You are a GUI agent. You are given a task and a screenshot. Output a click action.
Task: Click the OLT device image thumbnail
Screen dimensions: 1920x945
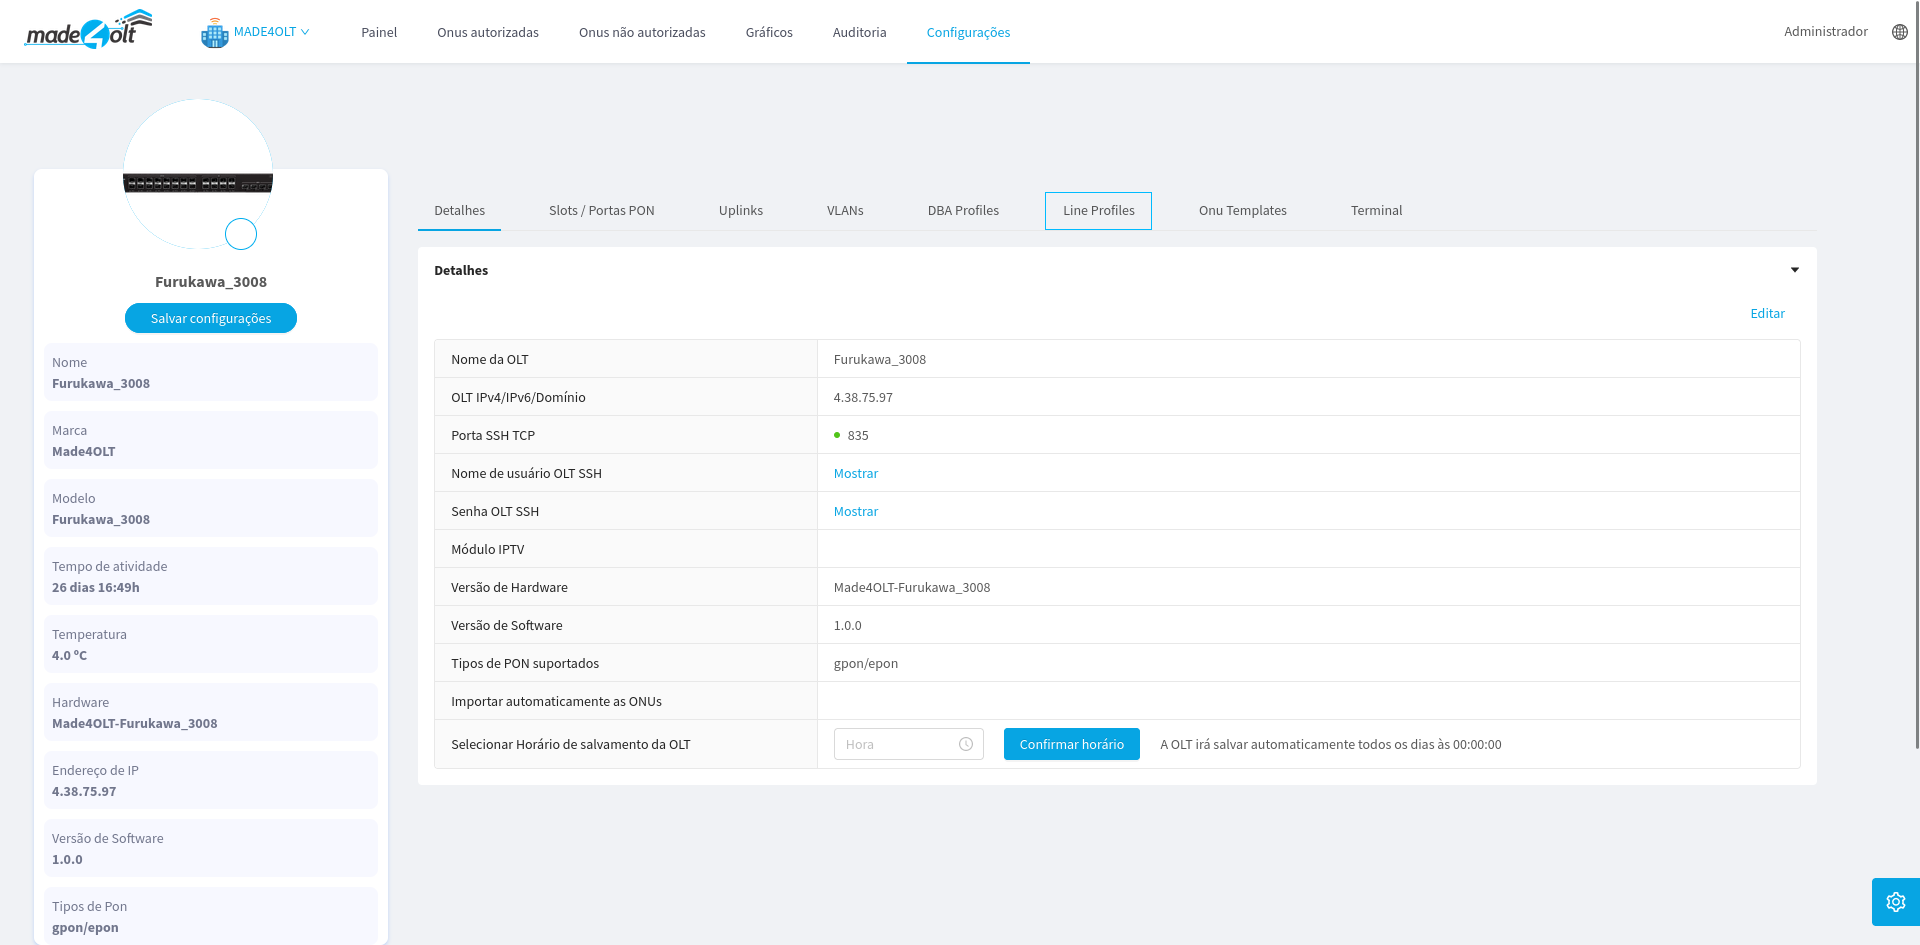(x=197, y=183)
